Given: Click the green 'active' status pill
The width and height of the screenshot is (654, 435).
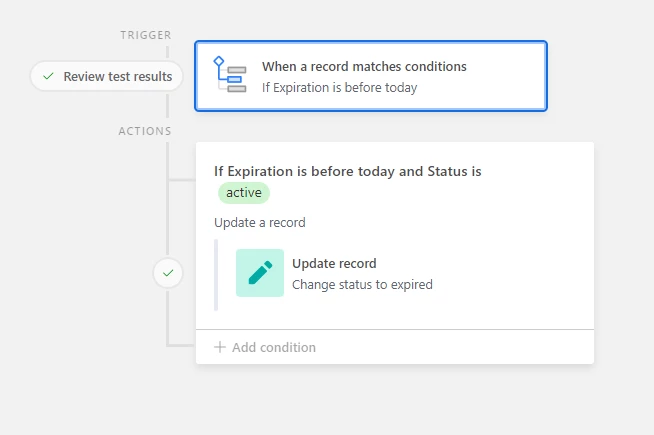Looking at the screenshot, I should 244,193.
